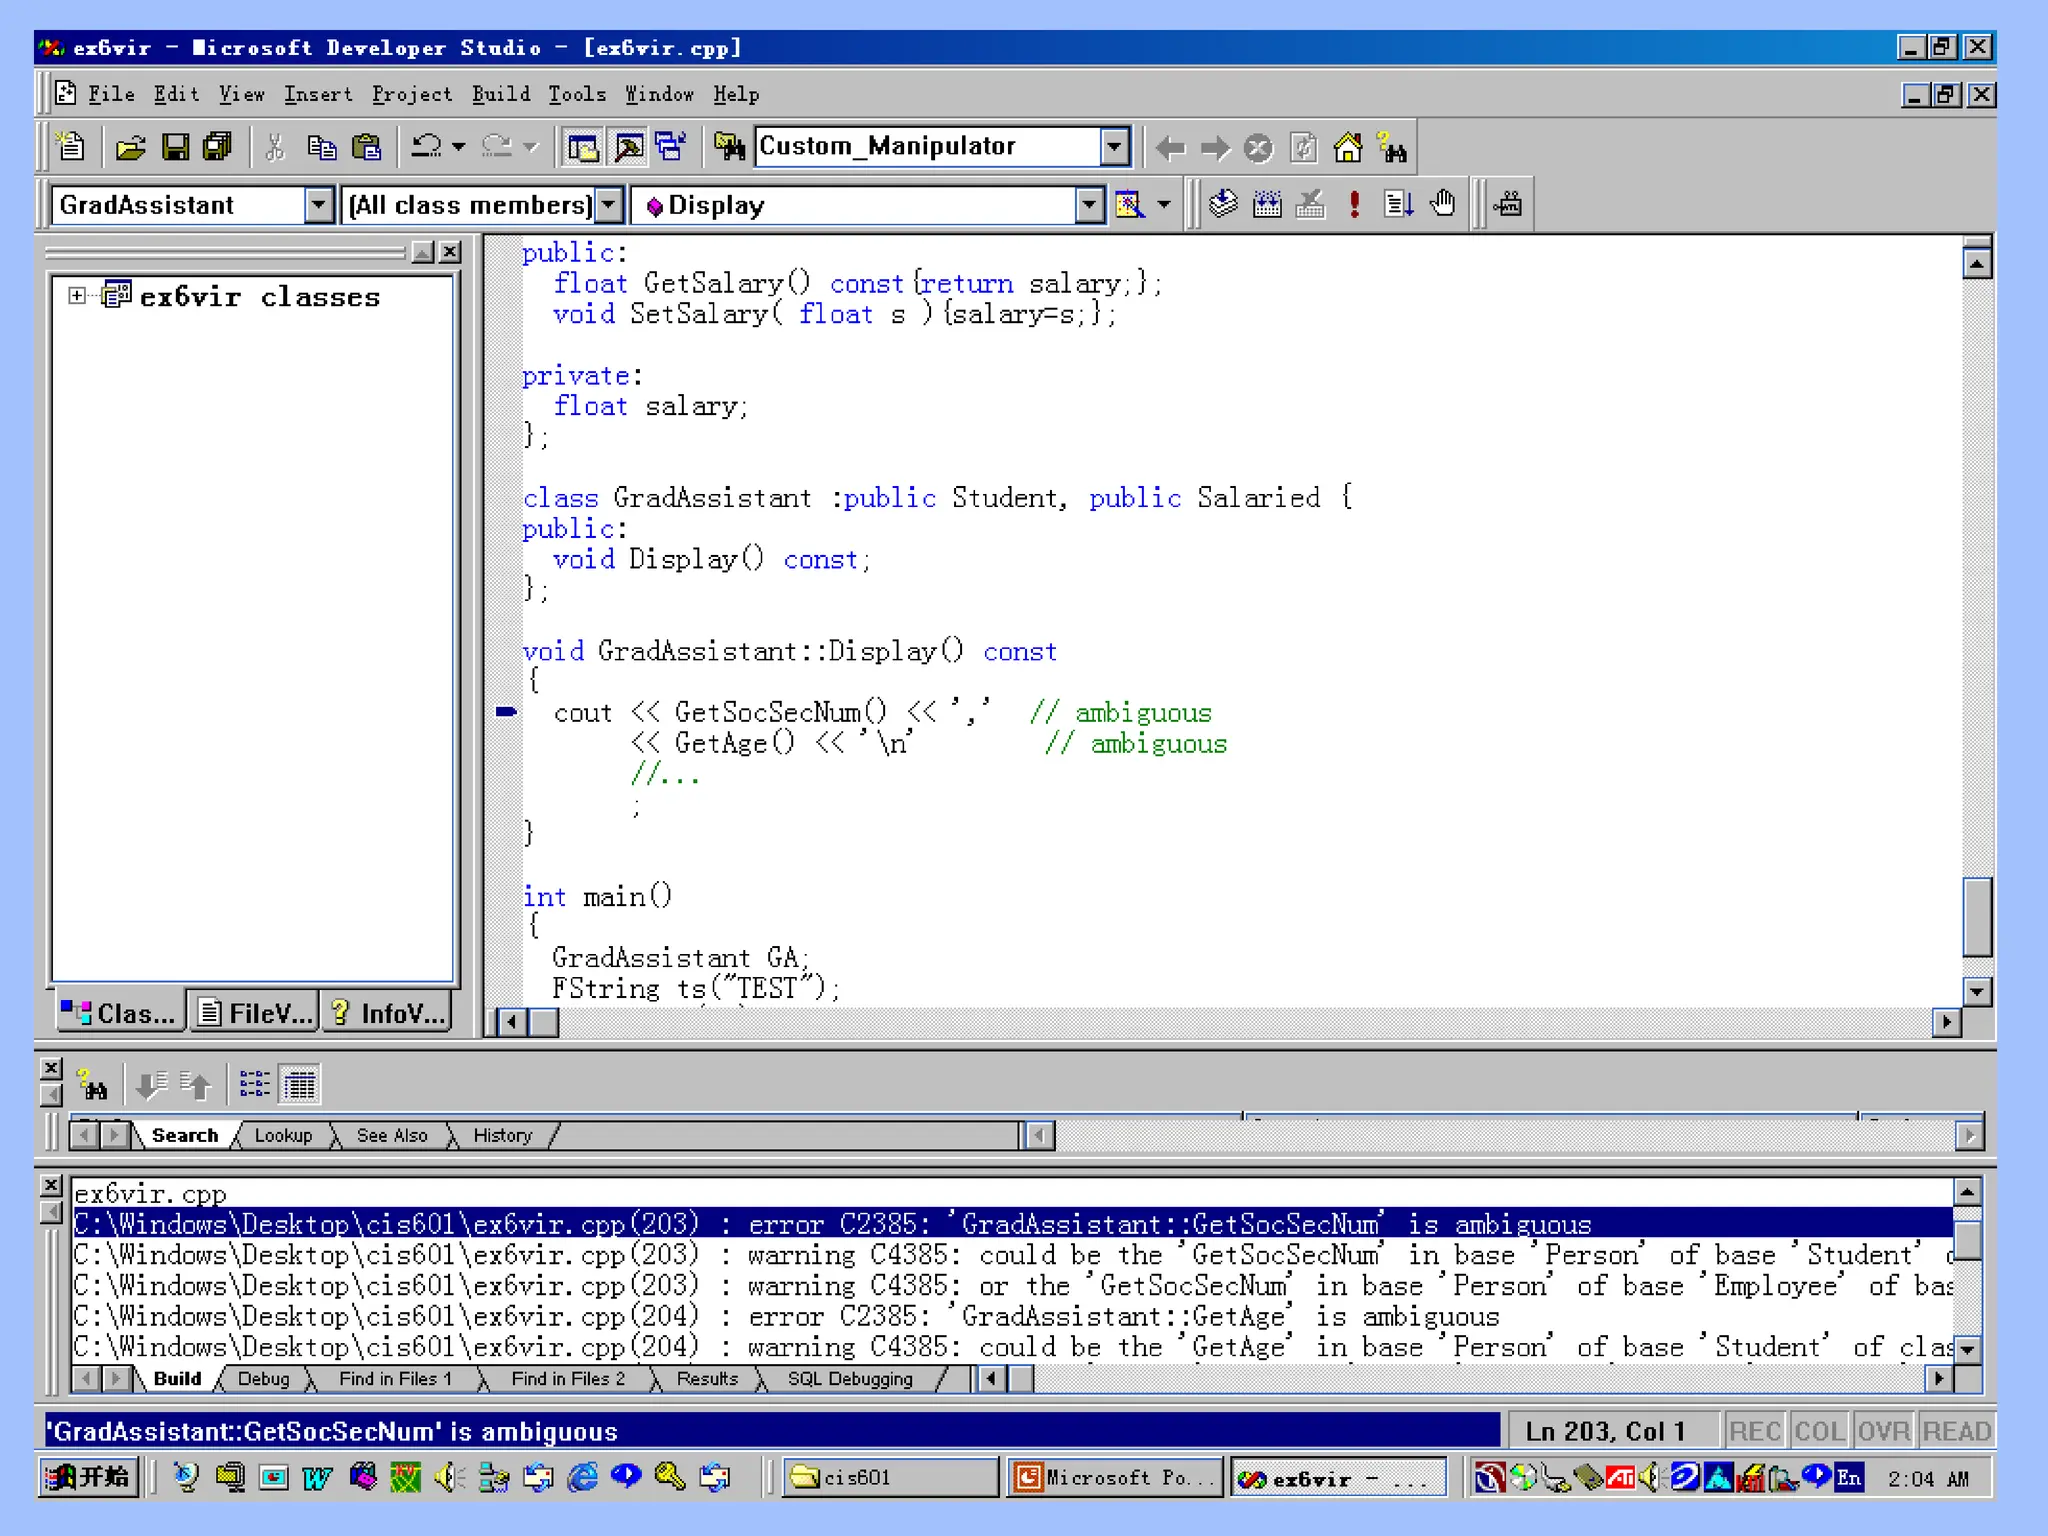The image size is (2048, 1536).
Task: Click the Paste clipboard icon
Action: tap(367, 148)
